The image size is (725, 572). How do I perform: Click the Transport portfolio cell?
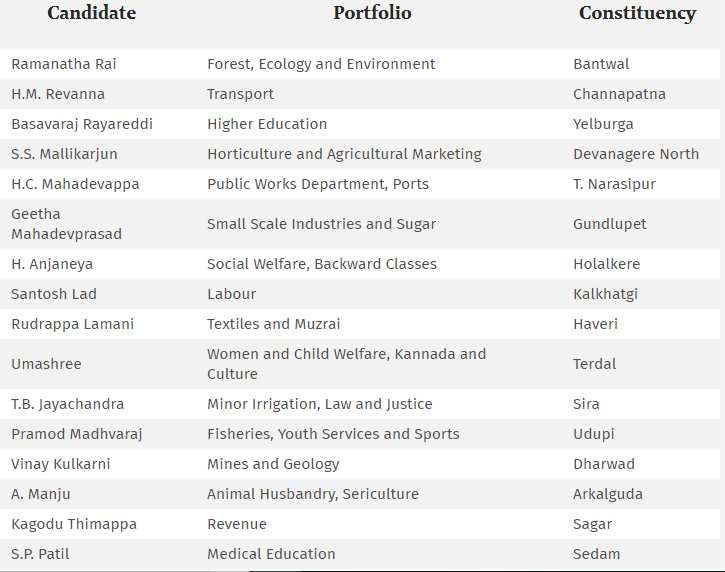click(240, 94)
